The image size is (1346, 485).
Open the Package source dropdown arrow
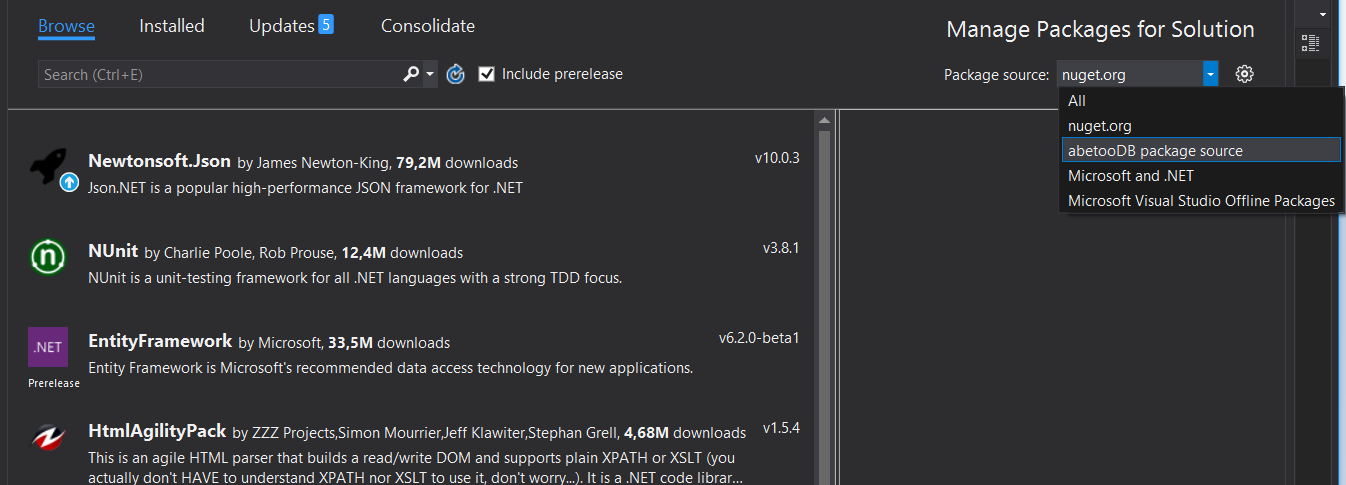click(1210, 74)
